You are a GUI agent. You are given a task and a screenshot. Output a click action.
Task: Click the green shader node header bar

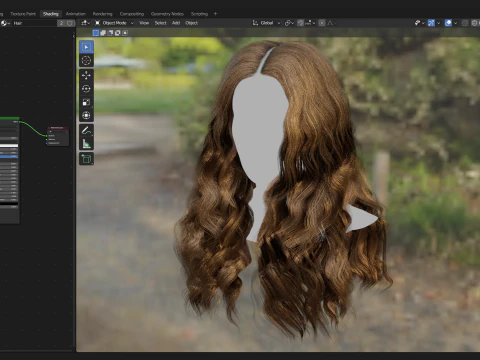(10, 118)
